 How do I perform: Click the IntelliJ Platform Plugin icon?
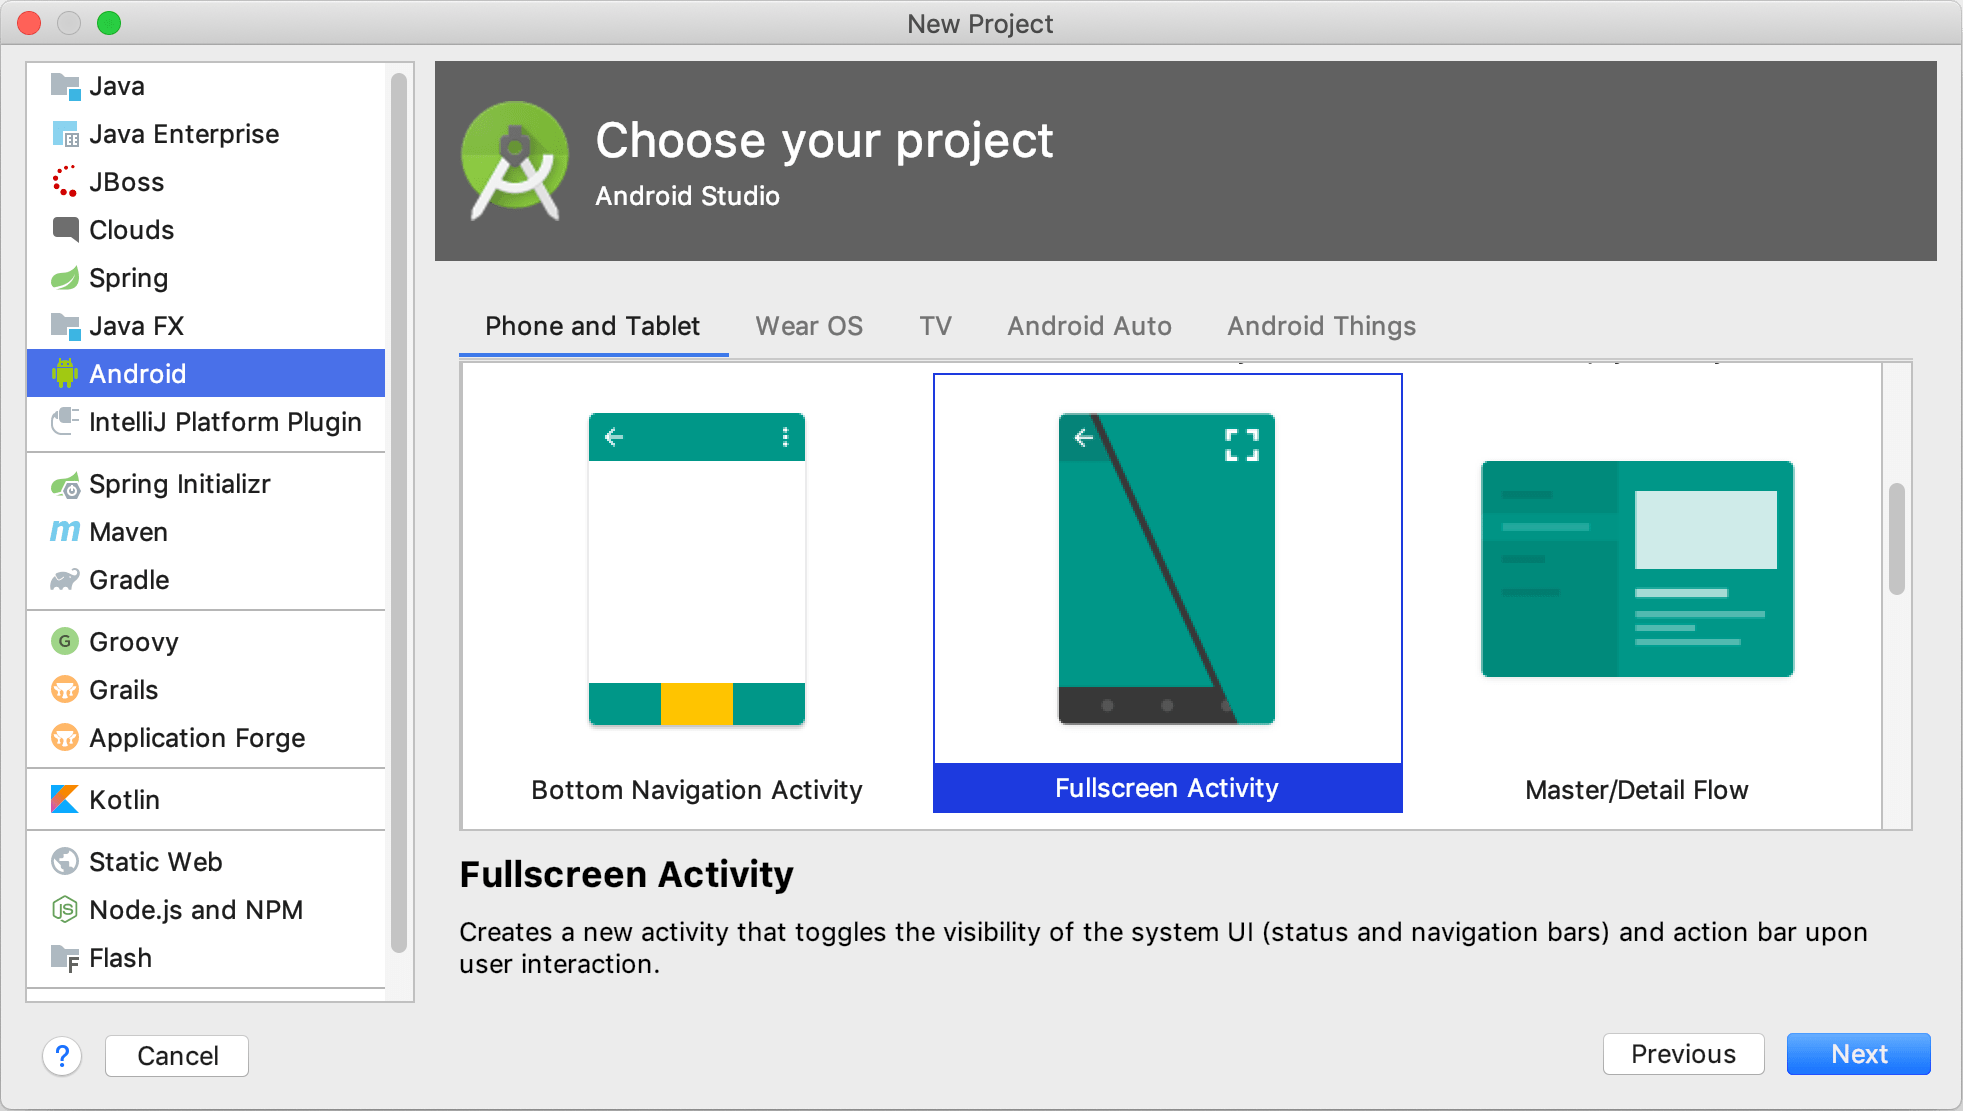pyautogui.click(x=65, y=421)
